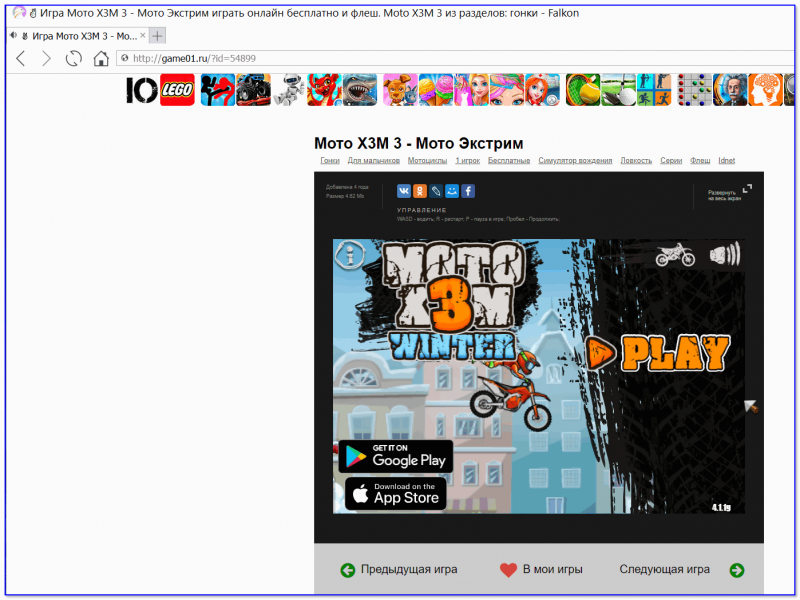Open the red dragon games icon
Screen dimensions: 800x600
[x=324, y=90]
